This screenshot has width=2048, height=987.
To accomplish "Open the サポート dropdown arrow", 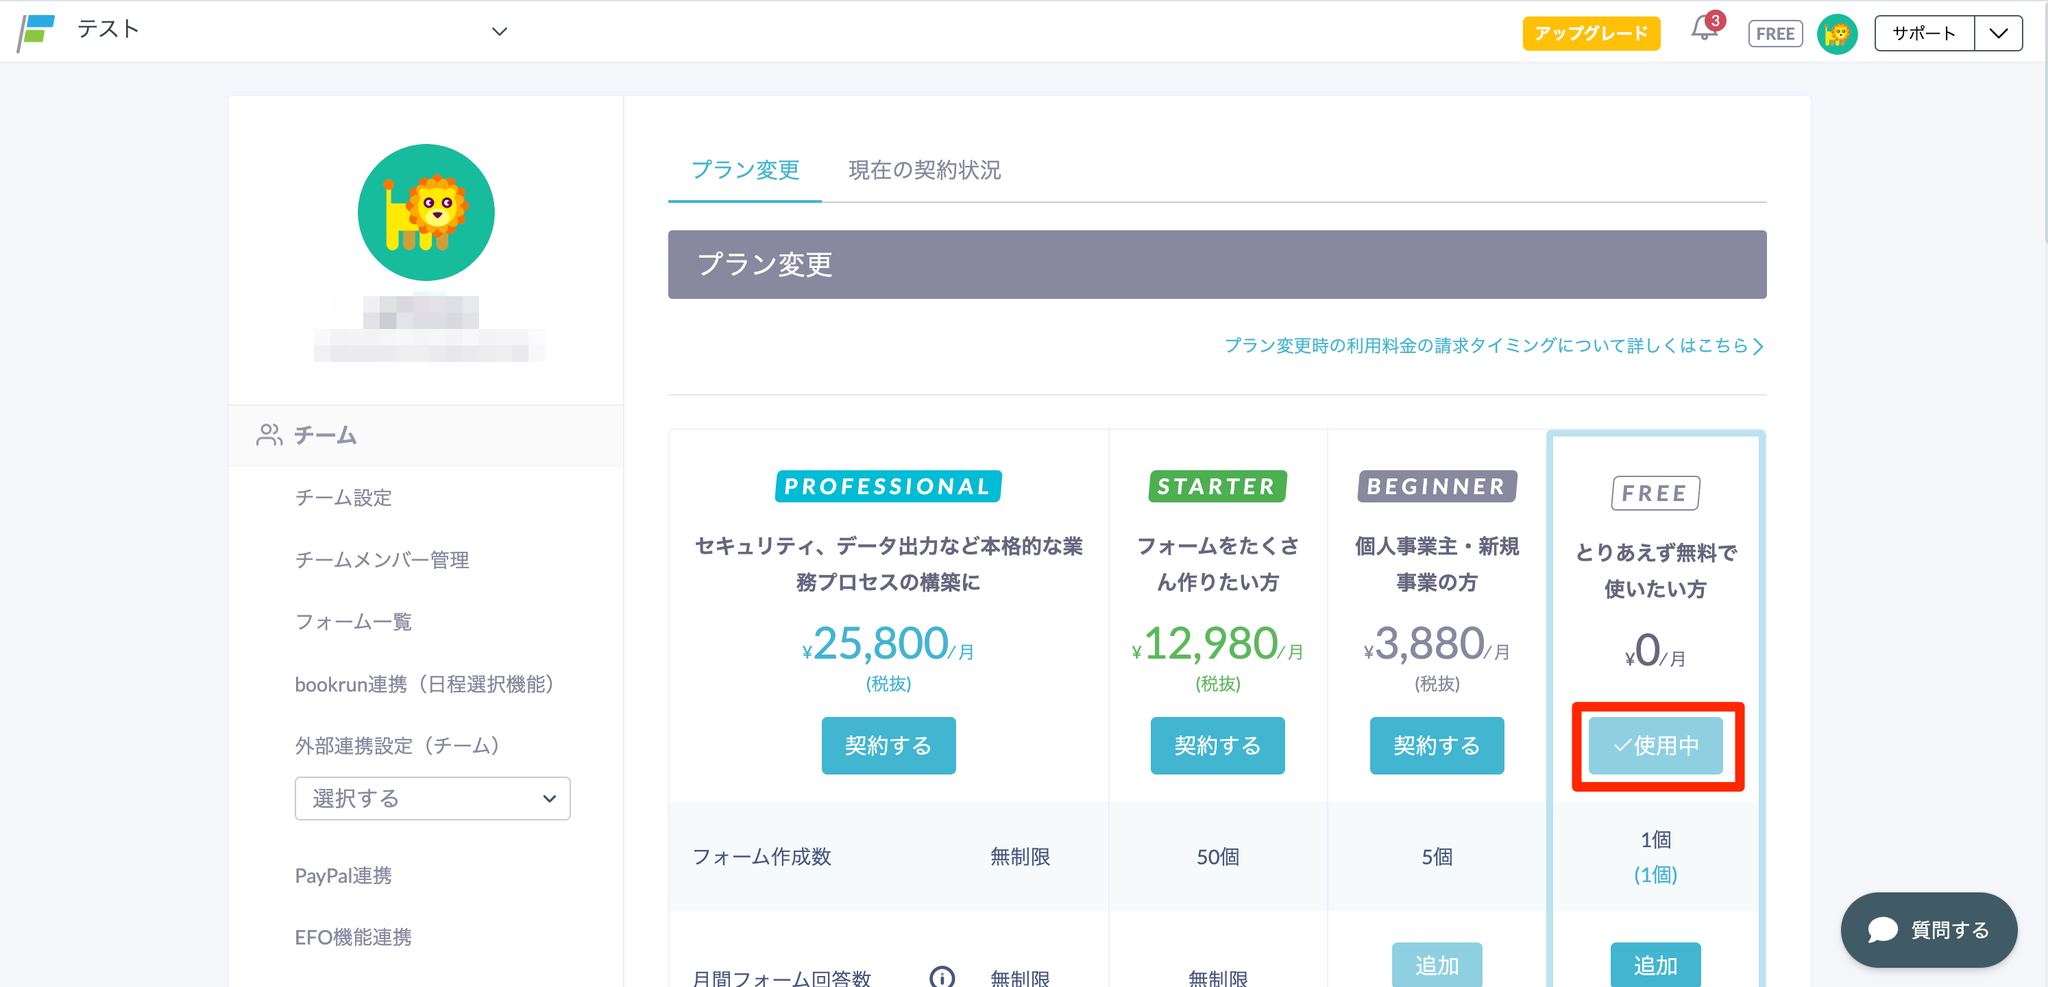I will point(1998,33).
